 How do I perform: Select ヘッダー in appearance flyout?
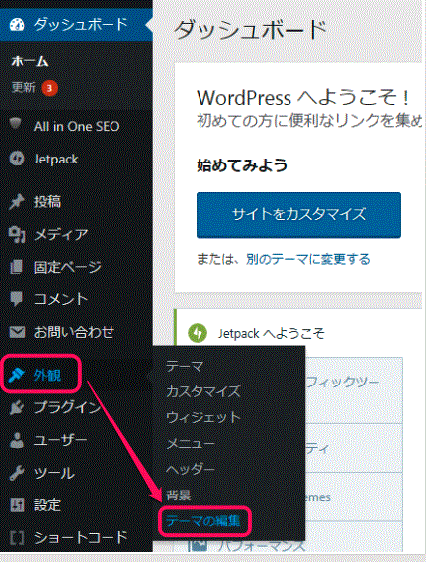[190, 469]
